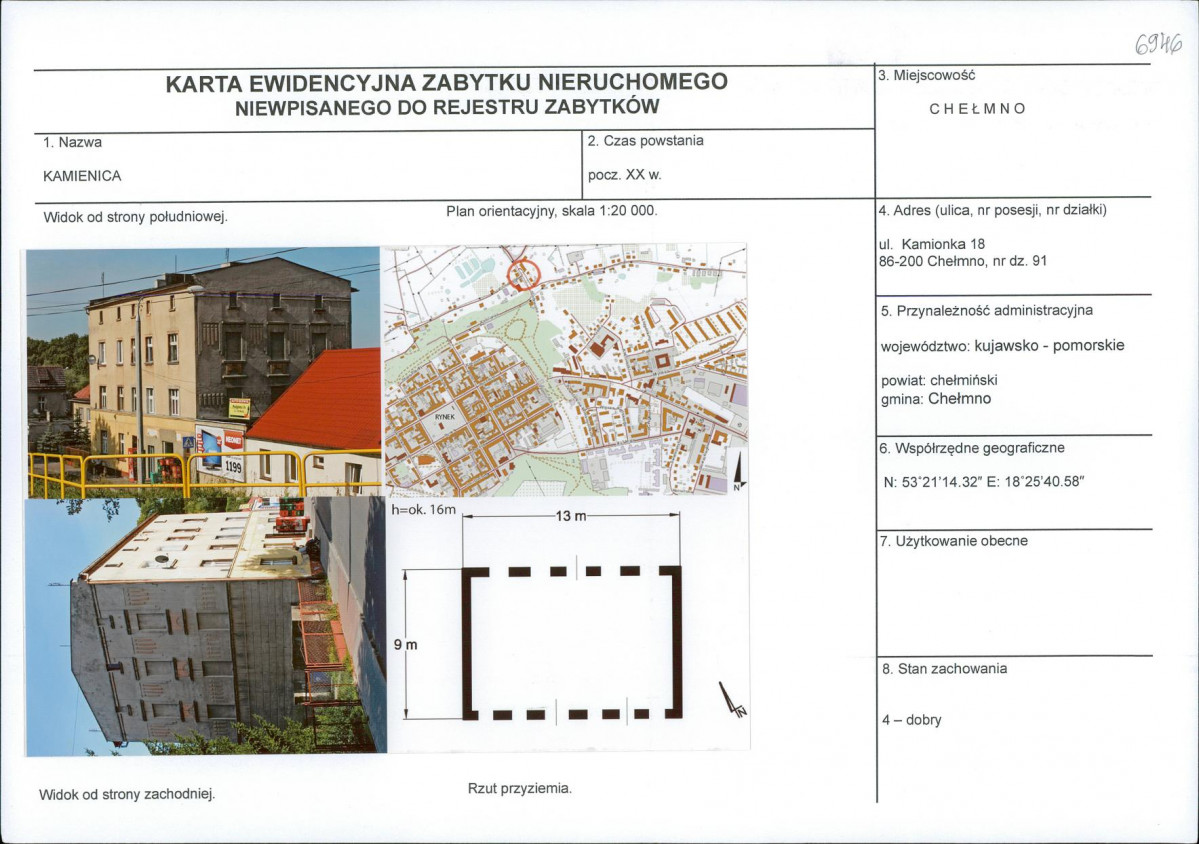Image resolution: width=1199 pixels, height=844 pixels.
Task: Open the south view photo of the tenement
Action: click(203, 372)
